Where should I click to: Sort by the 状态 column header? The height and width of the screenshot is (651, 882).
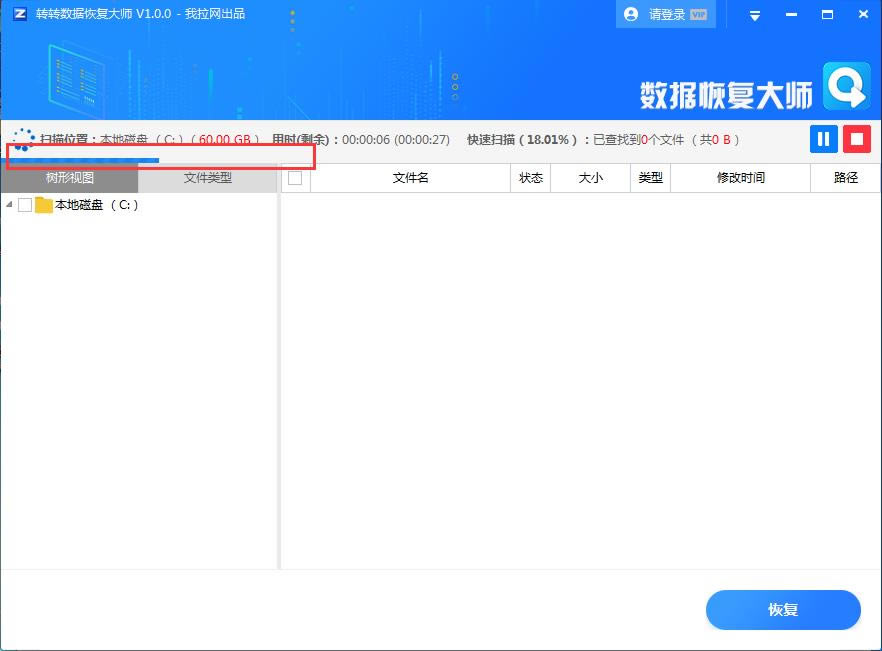point(530,178)
